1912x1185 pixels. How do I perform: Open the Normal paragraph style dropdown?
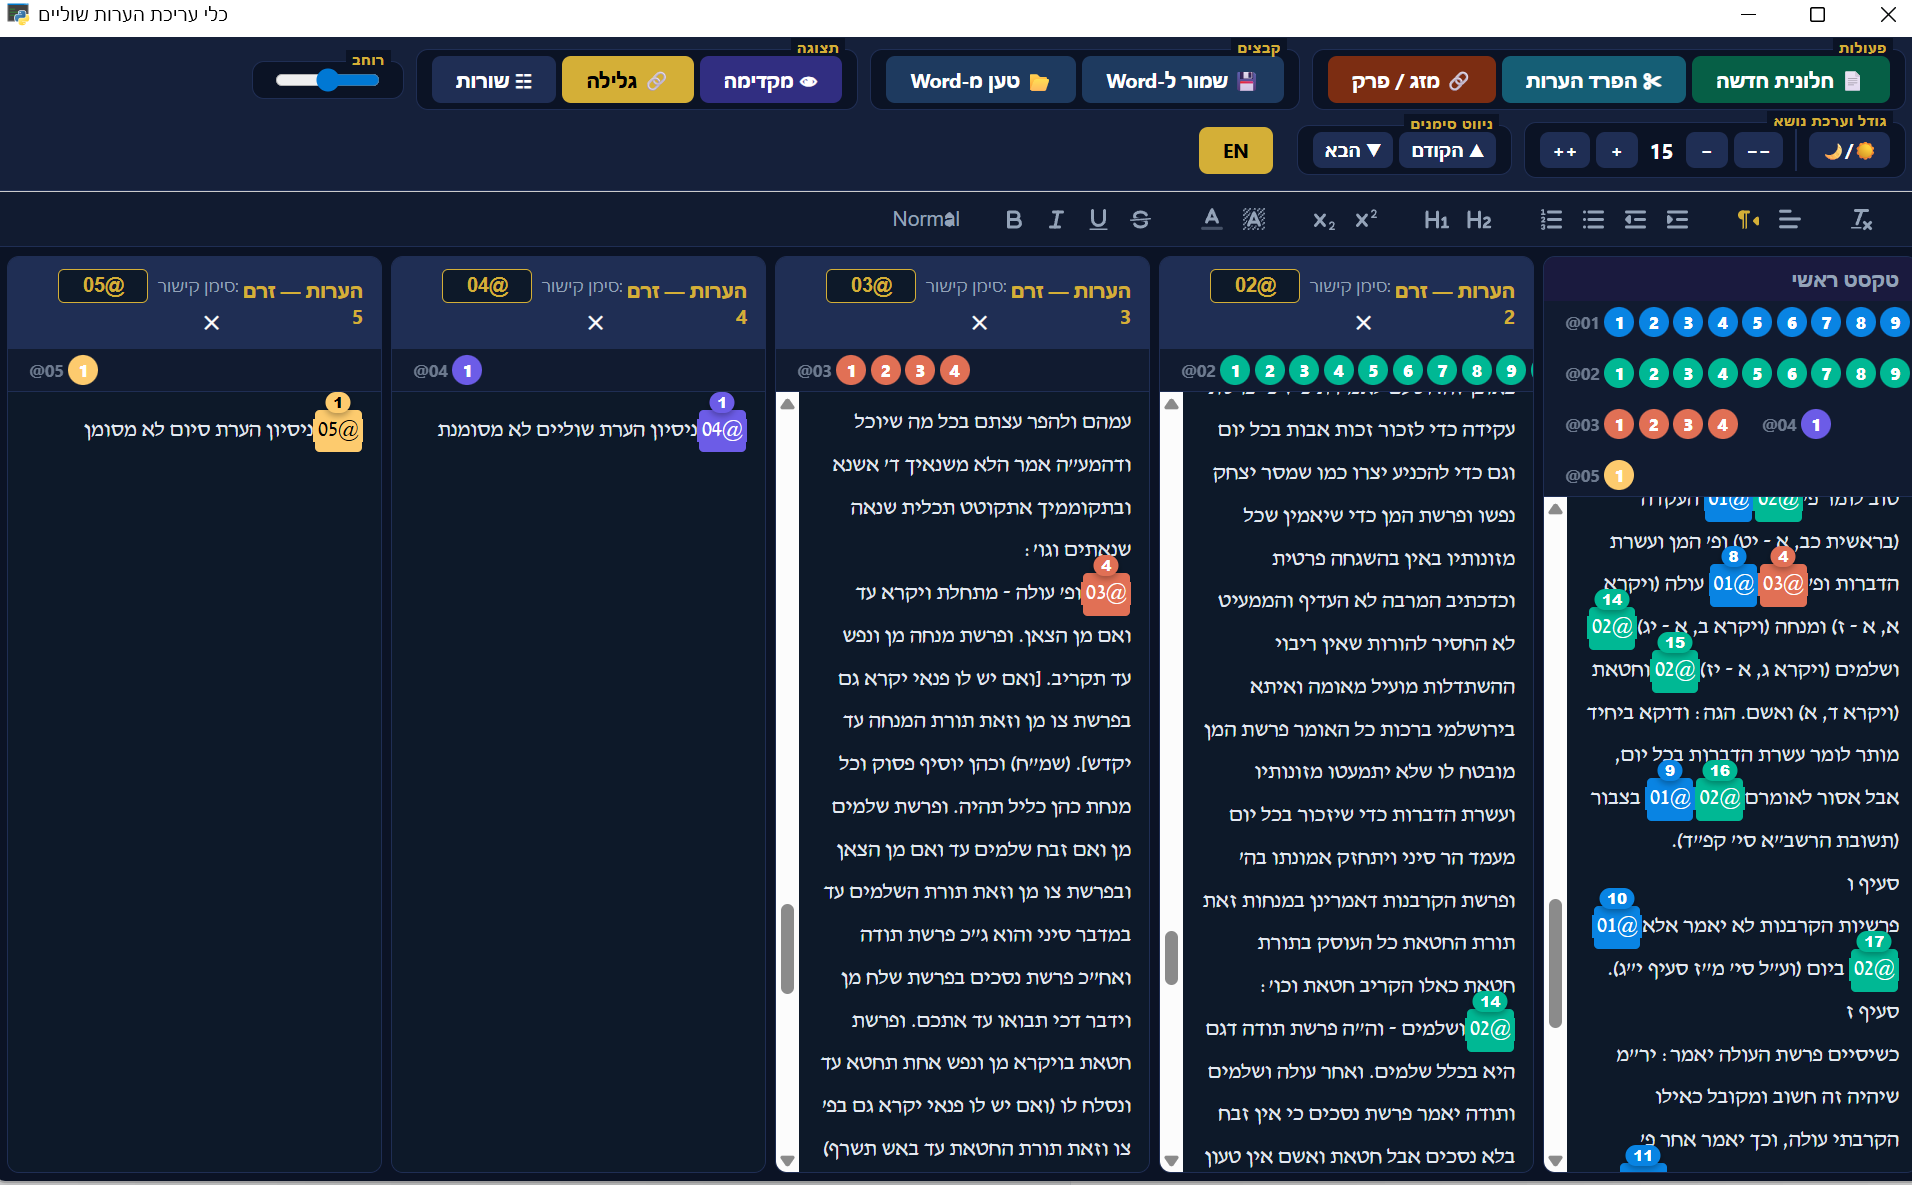pyautogui.click(x=926, y=220)
